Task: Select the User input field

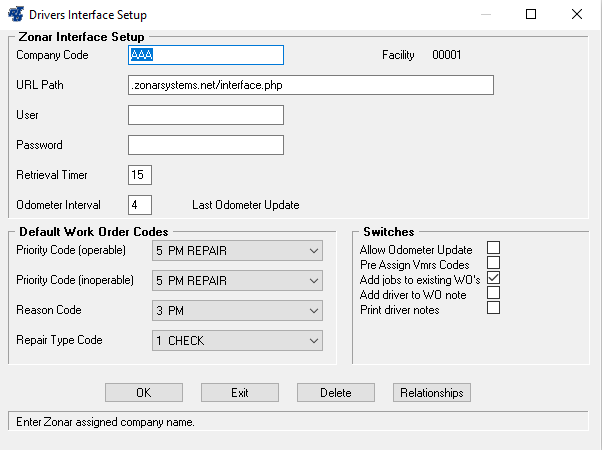Action: [206, 115]
